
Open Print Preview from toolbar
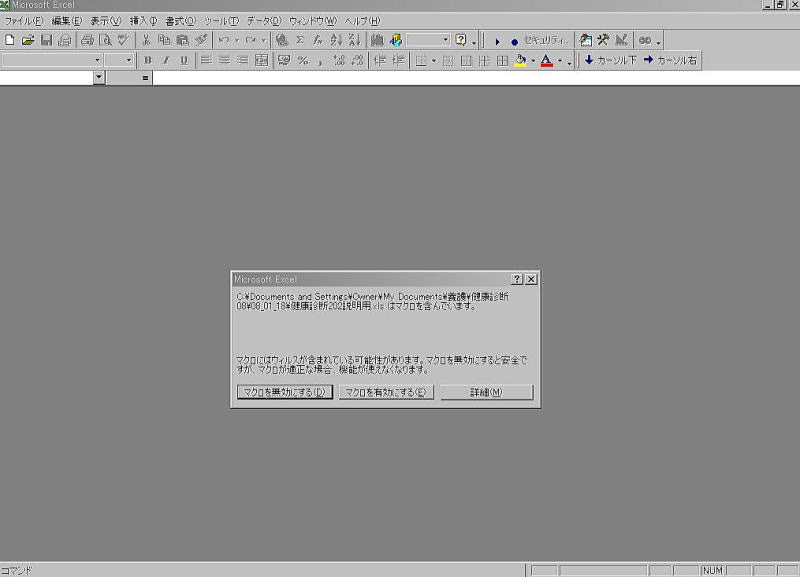coord(105,40)
